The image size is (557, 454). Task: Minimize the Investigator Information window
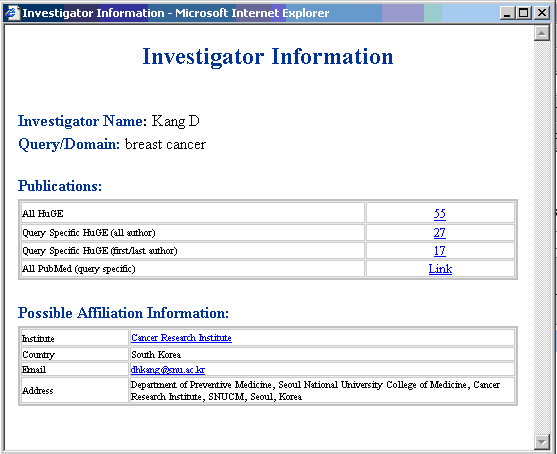point(507,13)
